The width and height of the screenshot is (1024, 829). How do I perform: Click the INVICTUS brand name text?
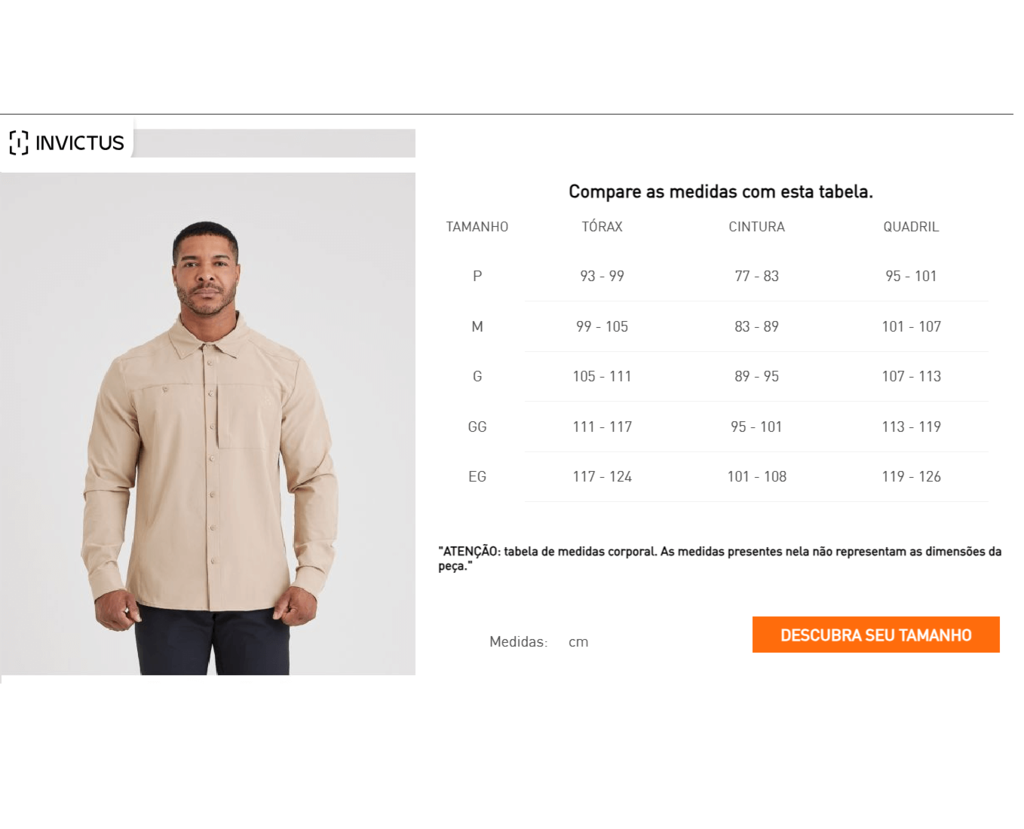[x=80, y=143]
